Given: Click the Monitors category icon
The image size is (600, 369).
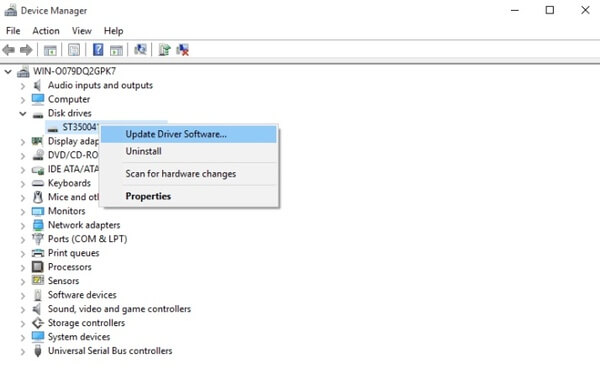Looking at the screenshot, I should [x=38, y=211].
